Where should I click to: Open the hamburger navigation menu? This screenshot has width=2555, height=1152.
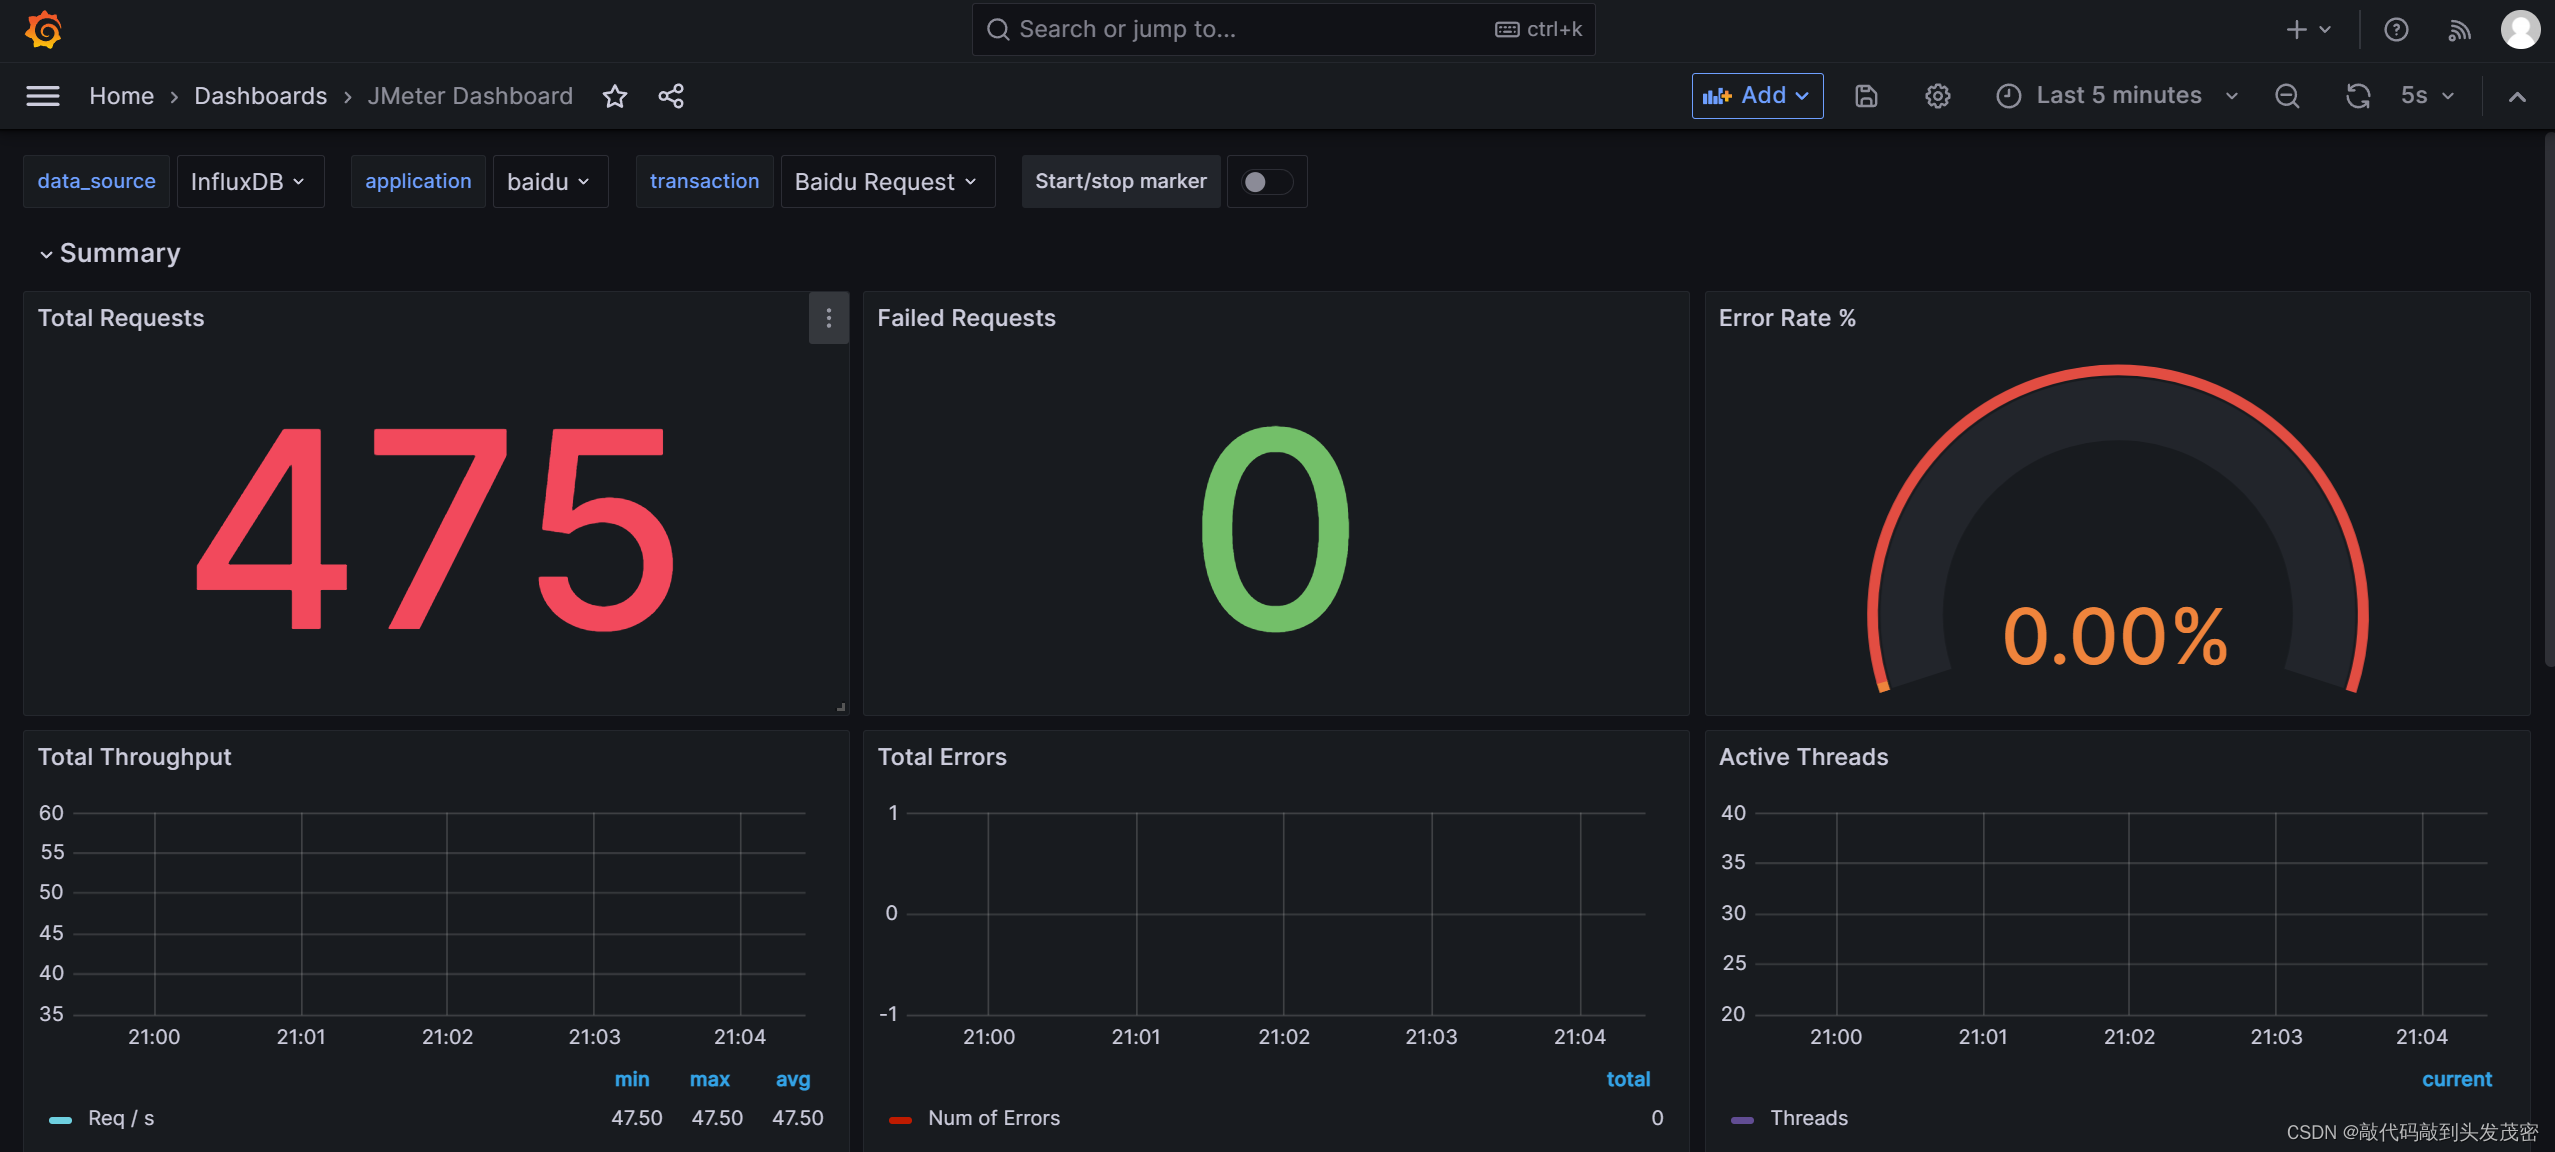tap(42, 96)
